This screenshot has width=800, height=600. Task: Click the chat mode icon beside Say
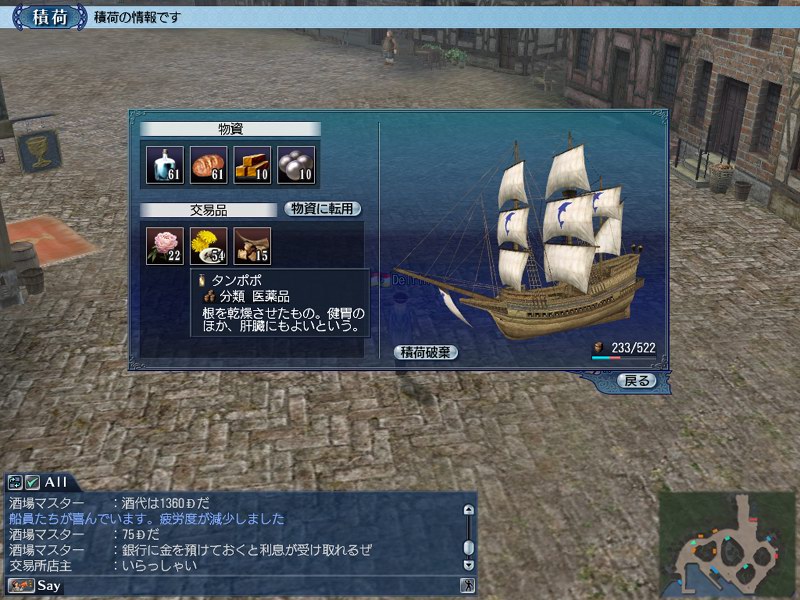(x=21, y=585)
